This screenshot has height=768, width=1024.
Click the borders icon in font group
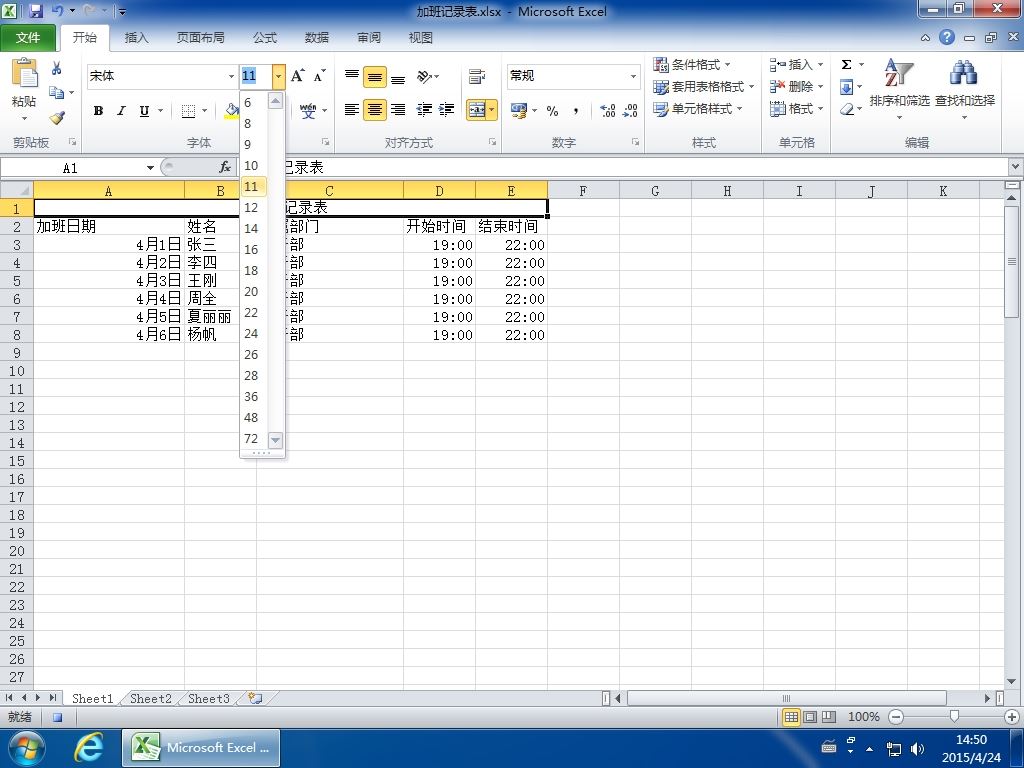189,111
